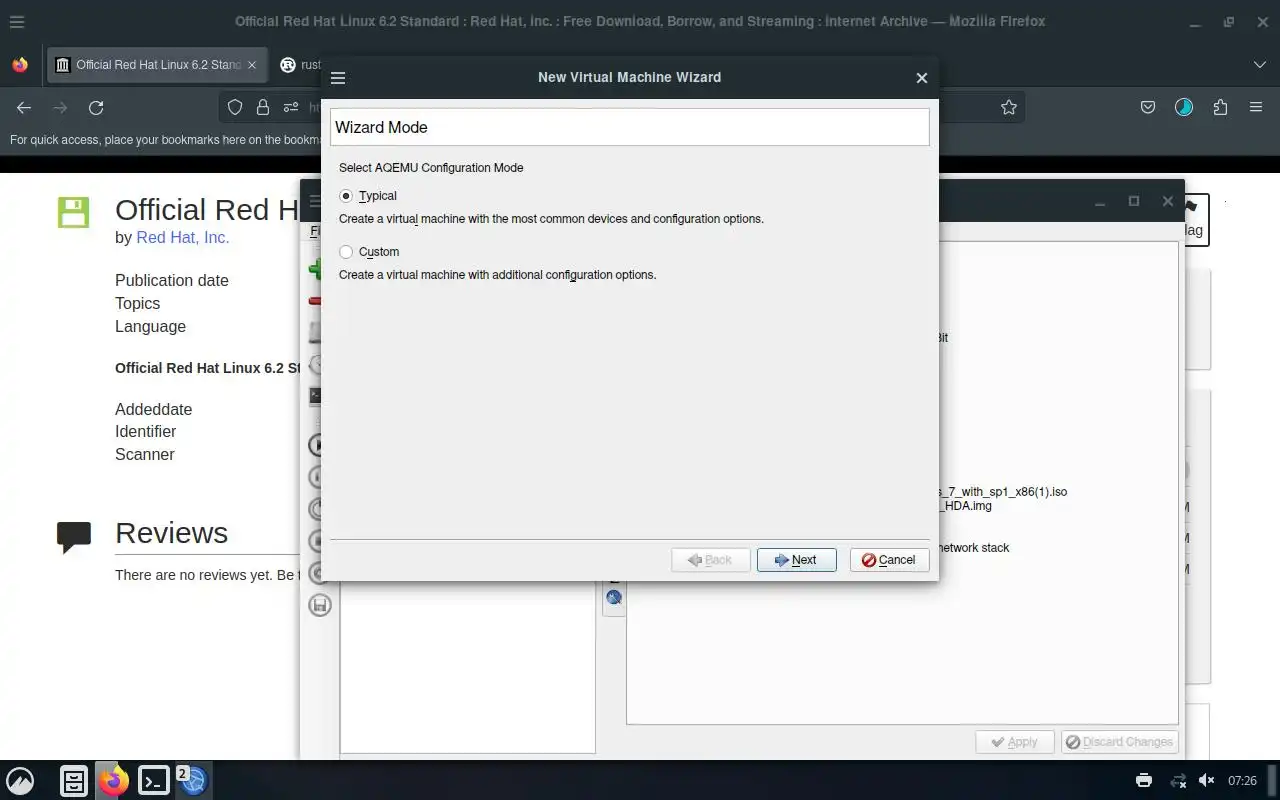Click the network stack entry in AQEMU
The height and width of the screenshot is (800, 1280).
[975, 548]
